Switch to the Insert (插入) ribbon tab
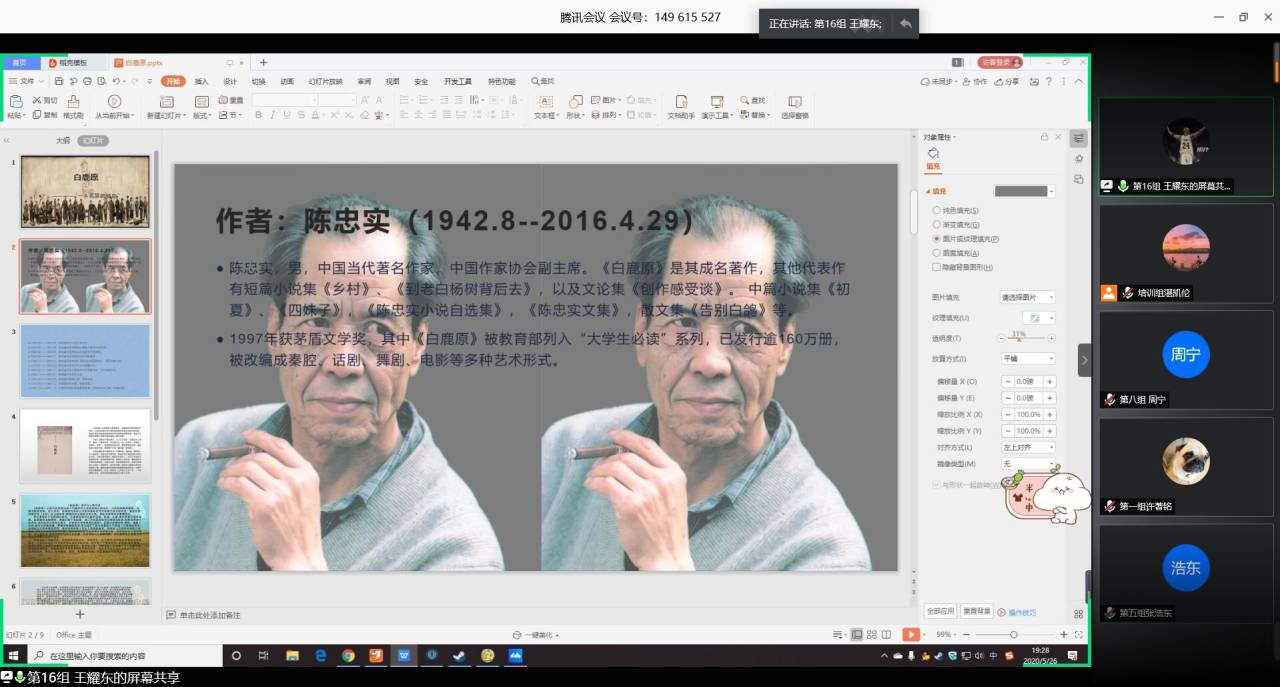 tap(202, 81)
